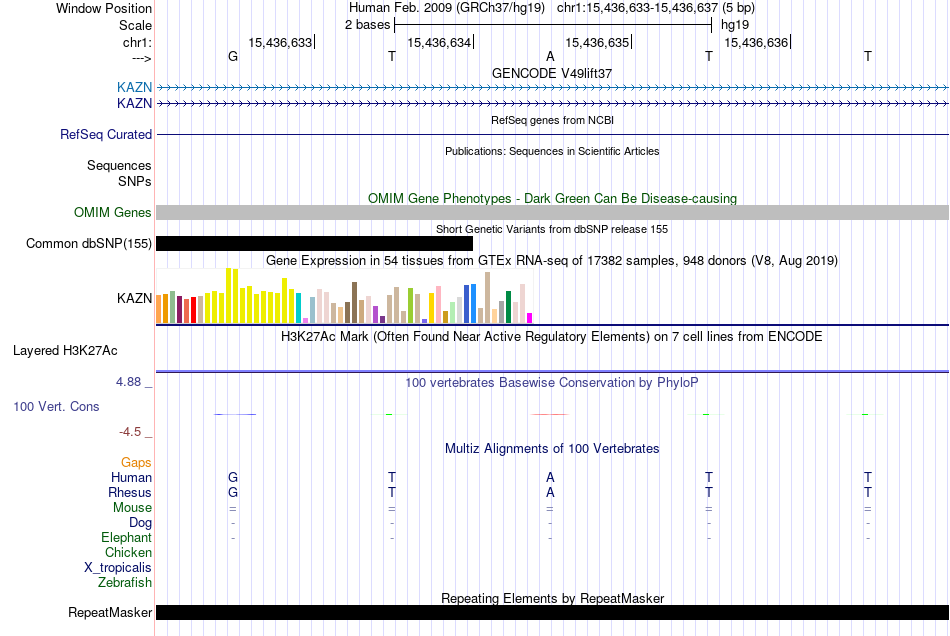This screenshot has width=950, height=636.
Task: Click the SNPs track label
Action: pos(135,181)
